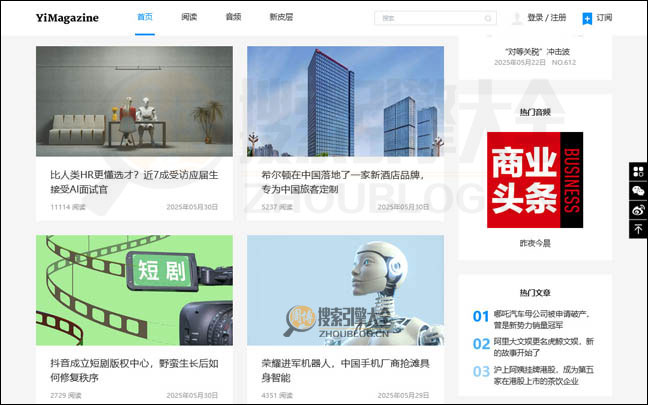The image size is (648, 405).
Task: Click the YiMagazine logo
Action: (x=67, y=18)
